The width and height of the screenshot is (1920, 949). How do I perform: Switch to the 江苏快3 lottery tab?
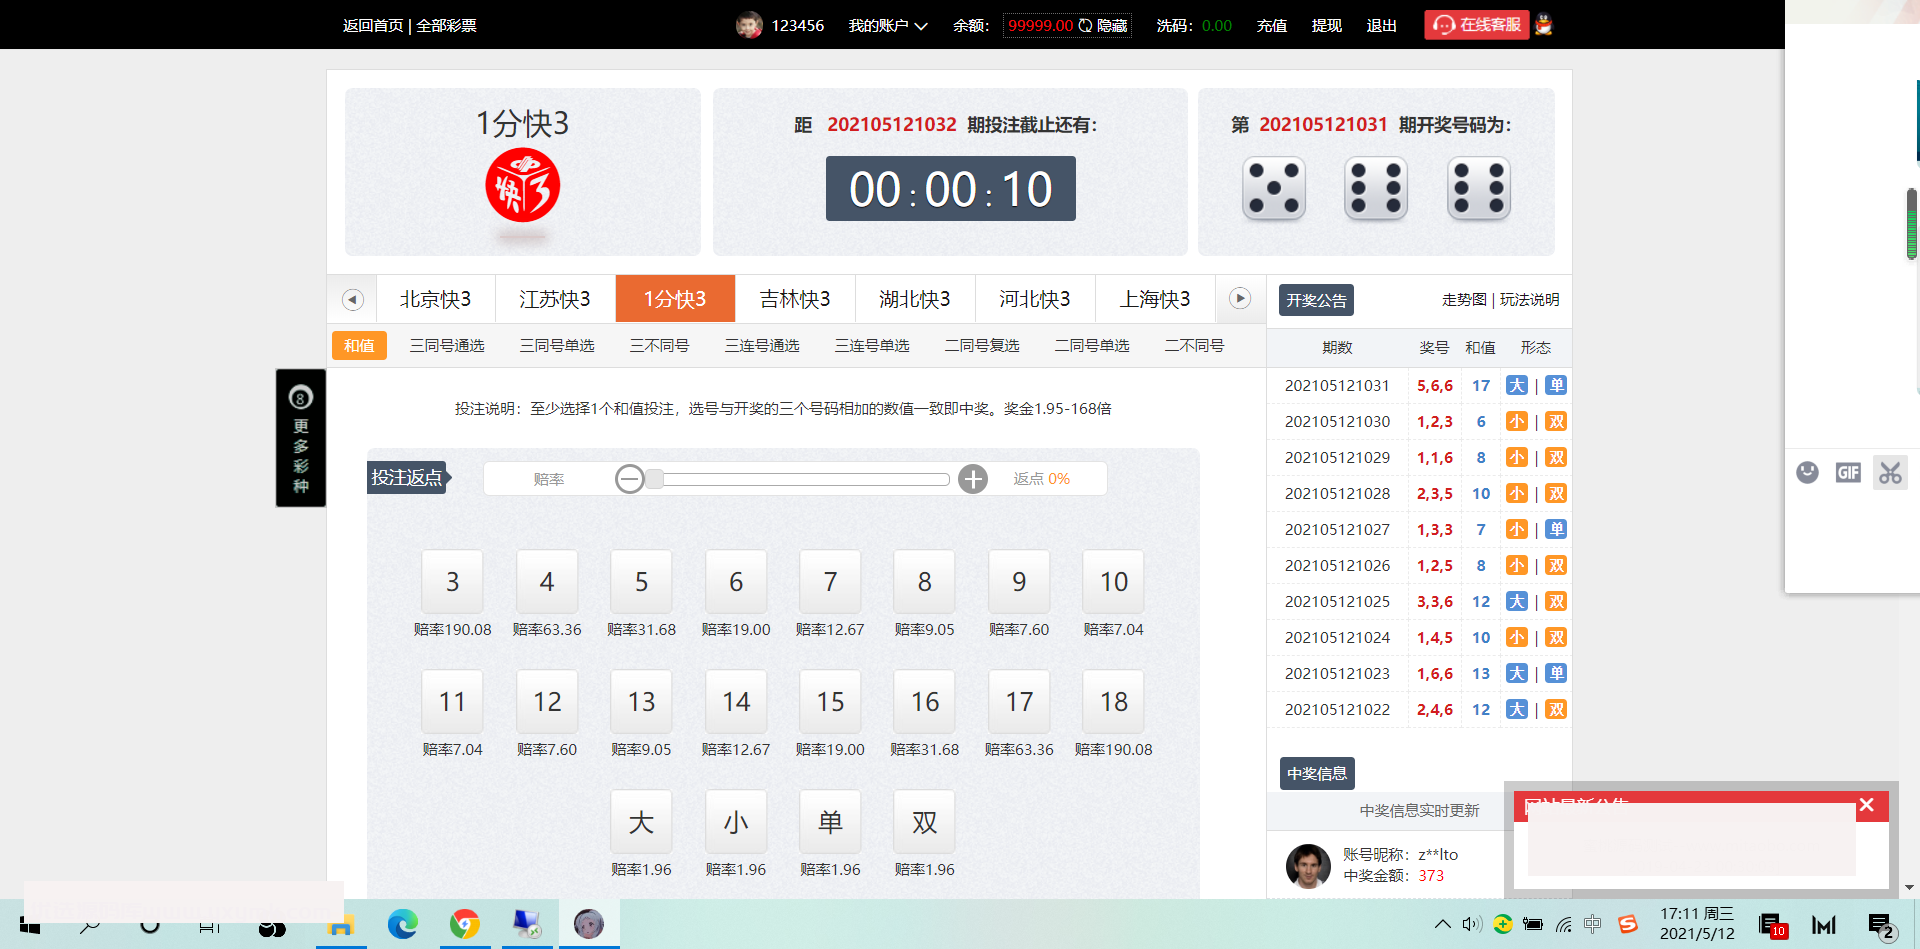[x=555, y=299]
